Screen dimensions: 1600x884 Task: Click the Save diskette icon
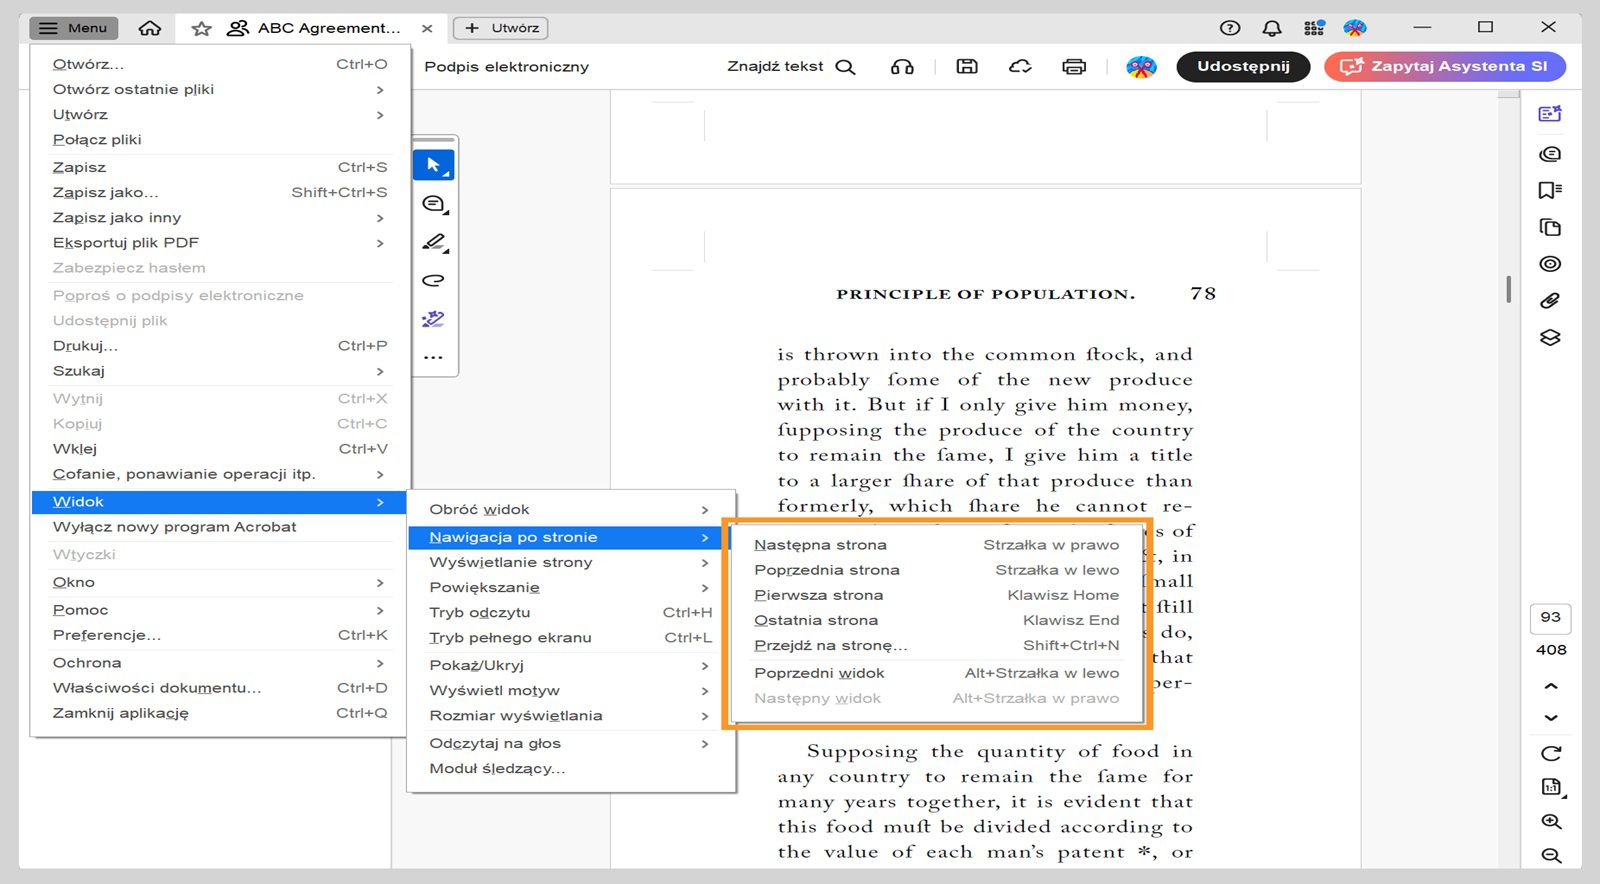click(x=967, y=67)
